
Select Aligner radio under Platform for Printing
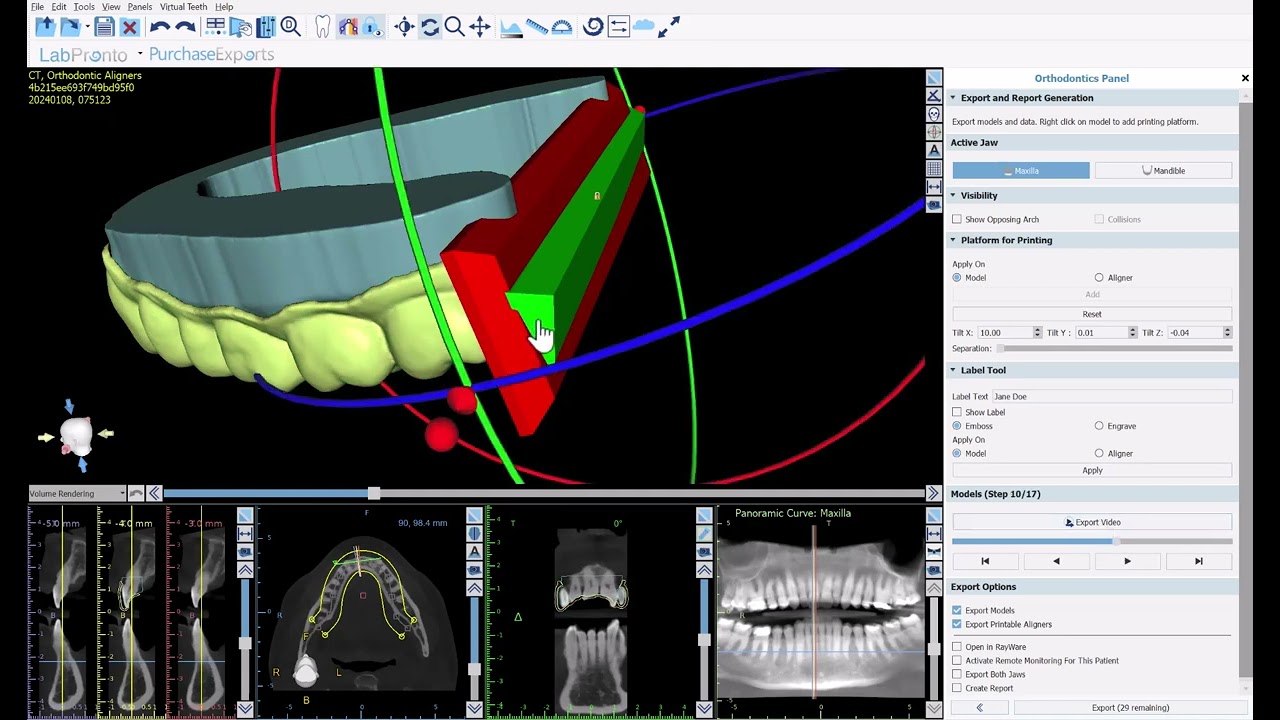coord(1099,277)
